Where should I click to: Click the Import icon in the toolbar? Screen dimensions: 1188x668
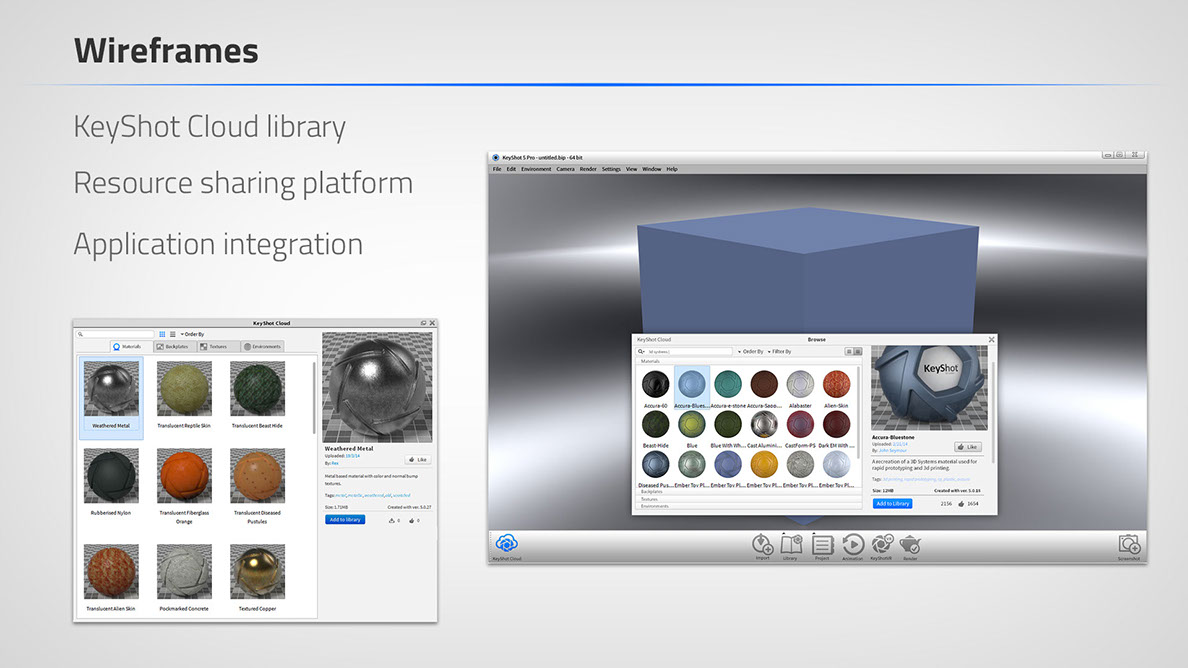click(762, 544)
